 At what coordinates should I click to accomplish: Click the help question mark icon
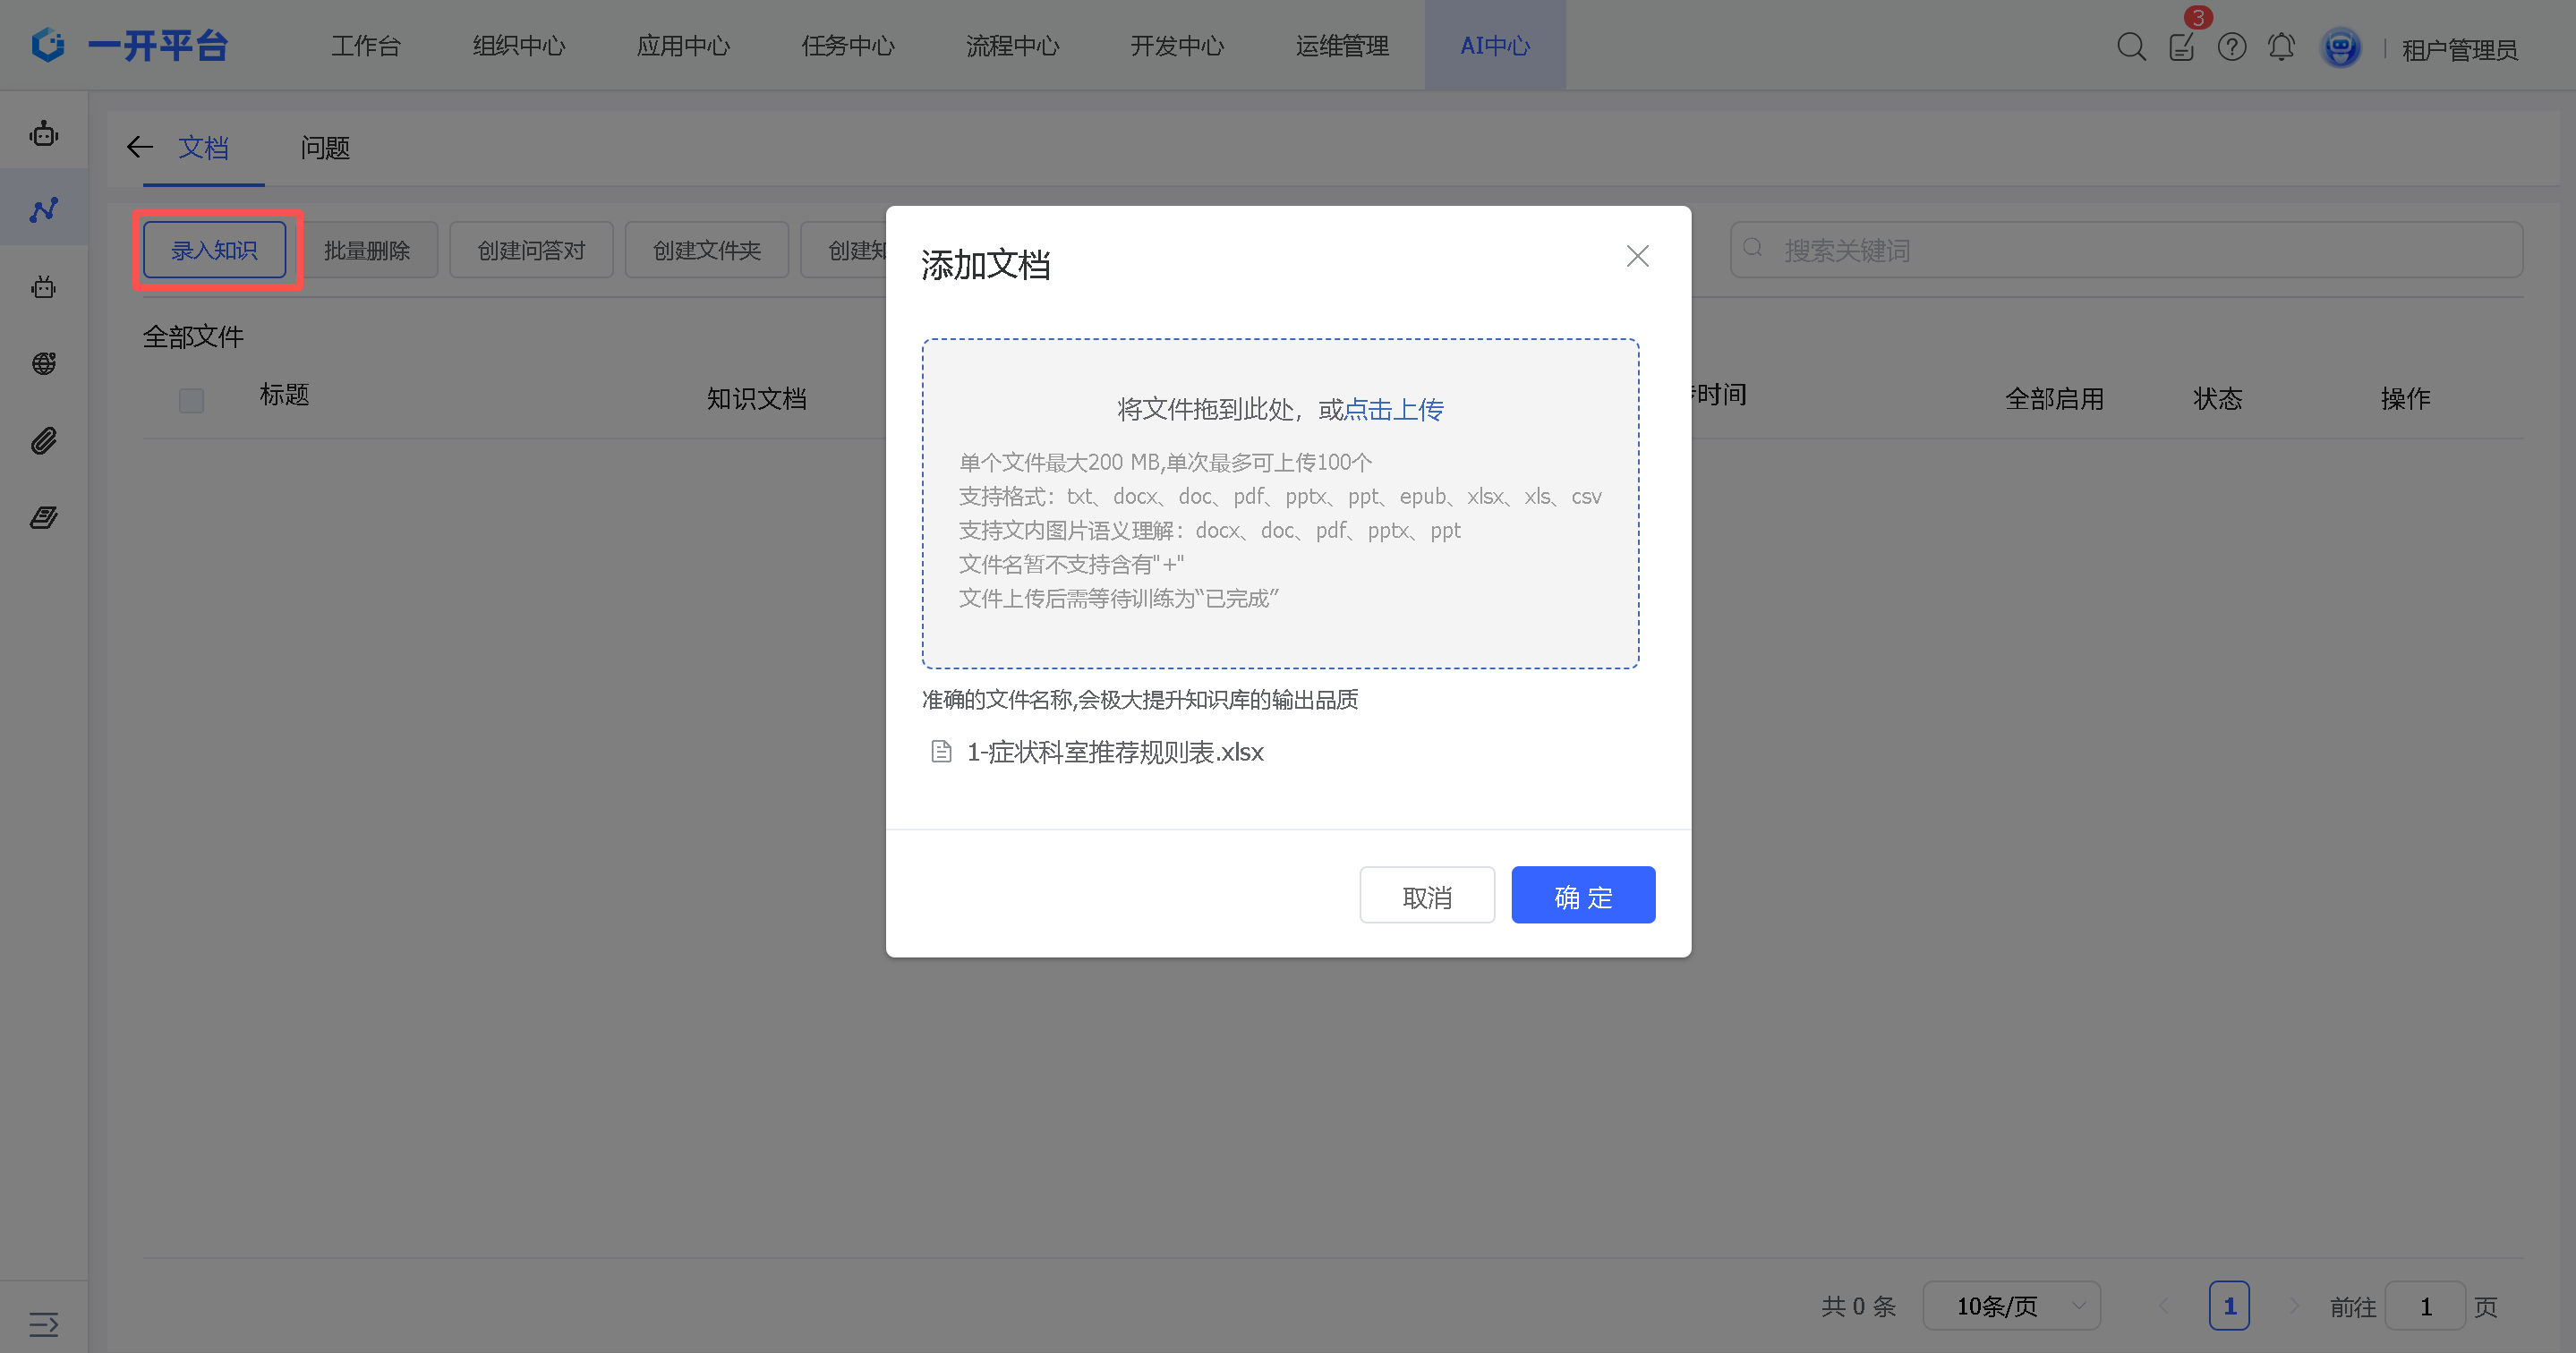2232,47
